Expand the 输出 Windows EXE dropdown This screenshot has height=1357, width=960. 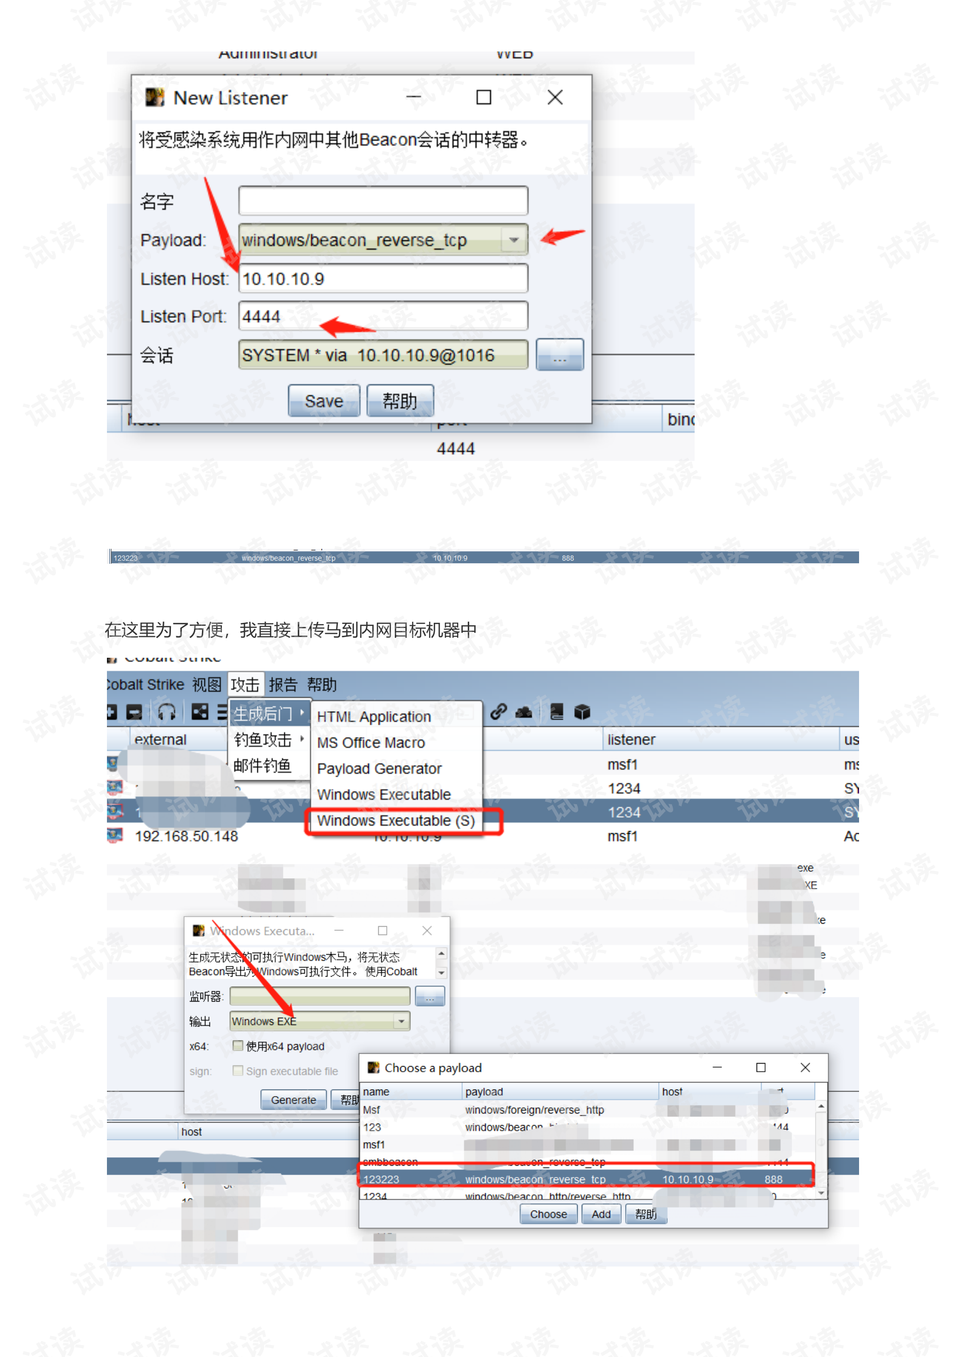pyautogui.click(x=401, y=1021)
